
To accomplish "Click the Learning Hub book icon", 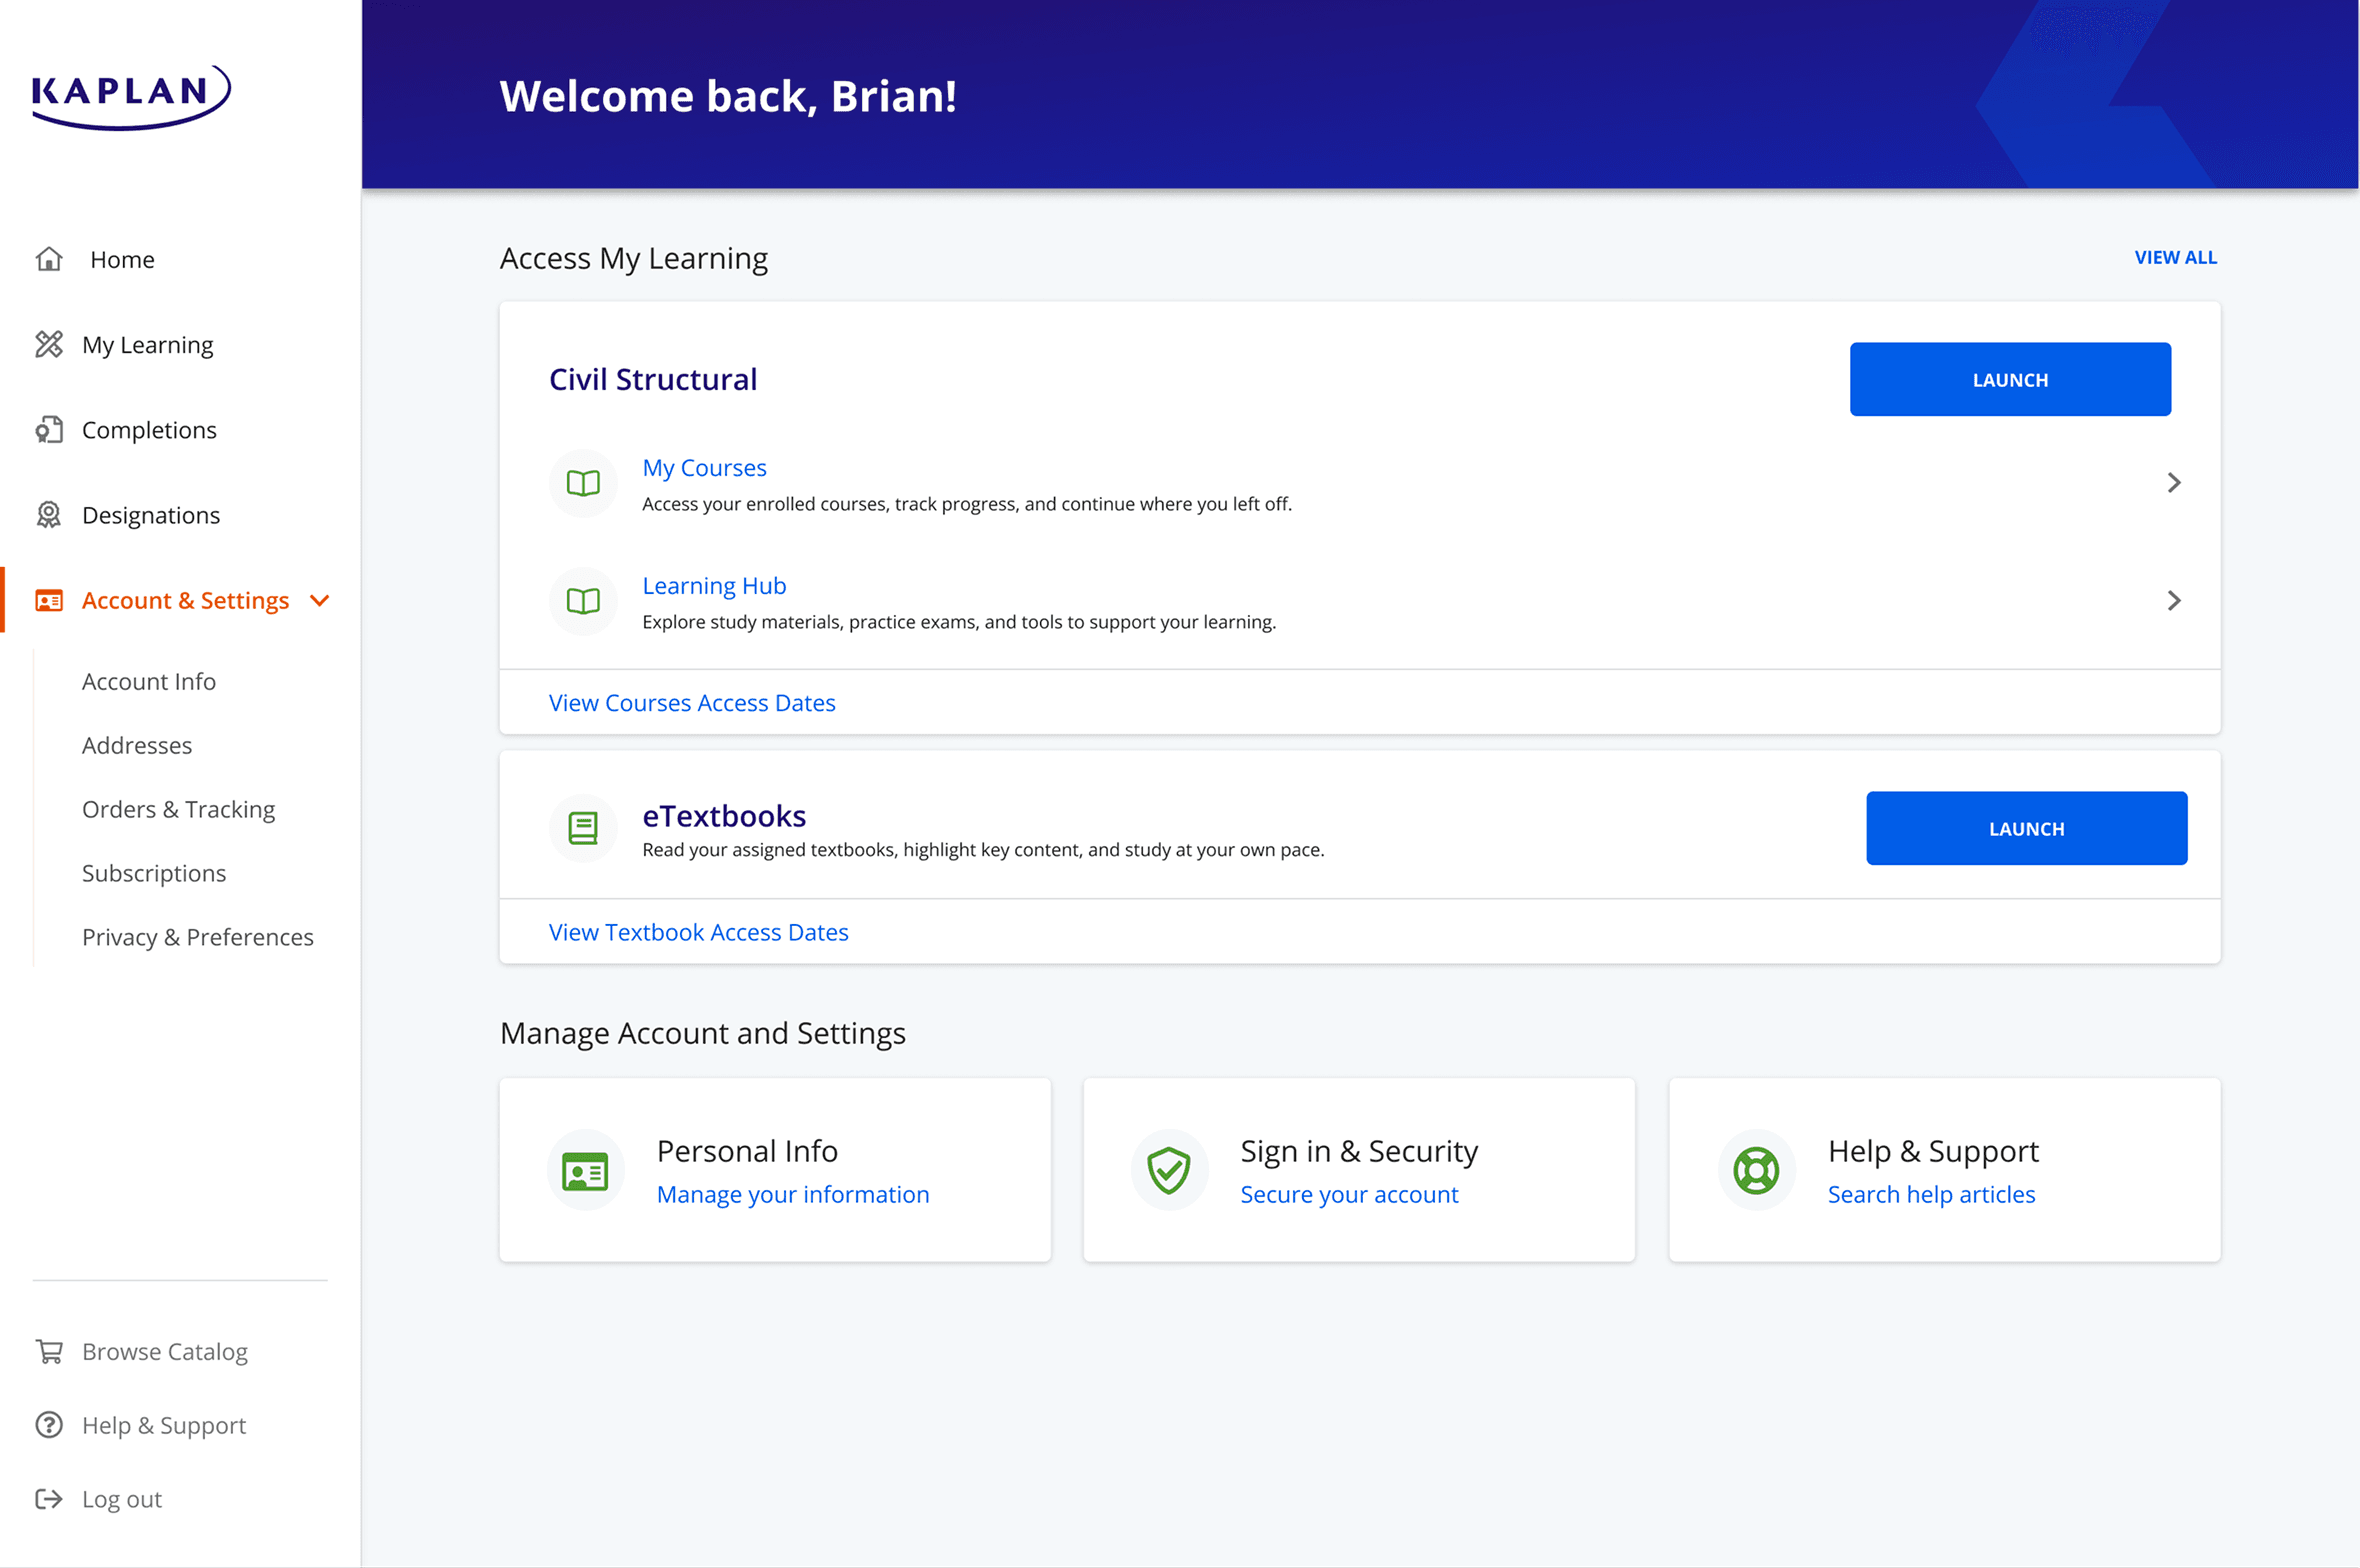I will coord(583,601).
